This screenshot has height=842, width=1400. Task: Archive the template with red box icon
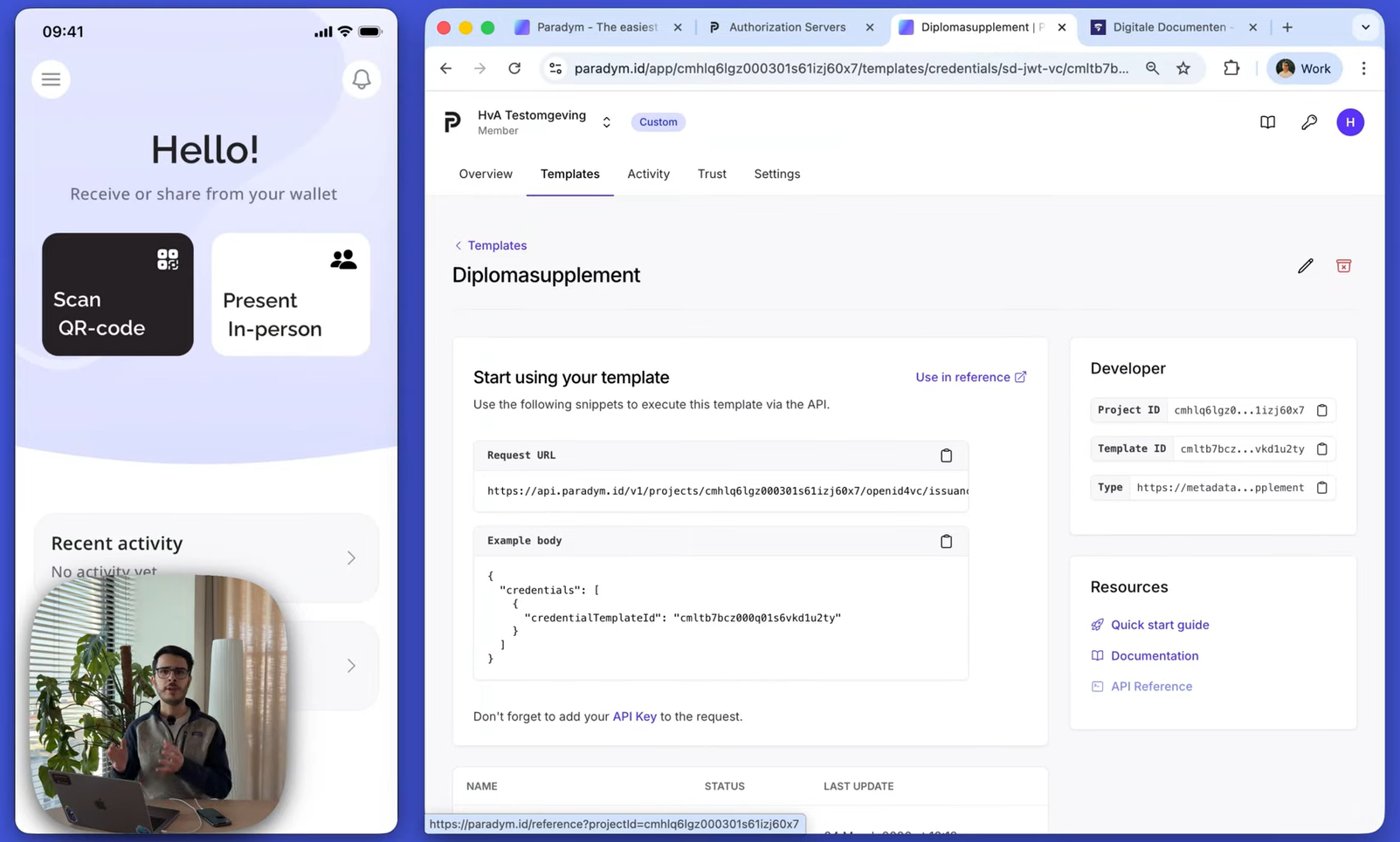click(x=1344, y=265)
